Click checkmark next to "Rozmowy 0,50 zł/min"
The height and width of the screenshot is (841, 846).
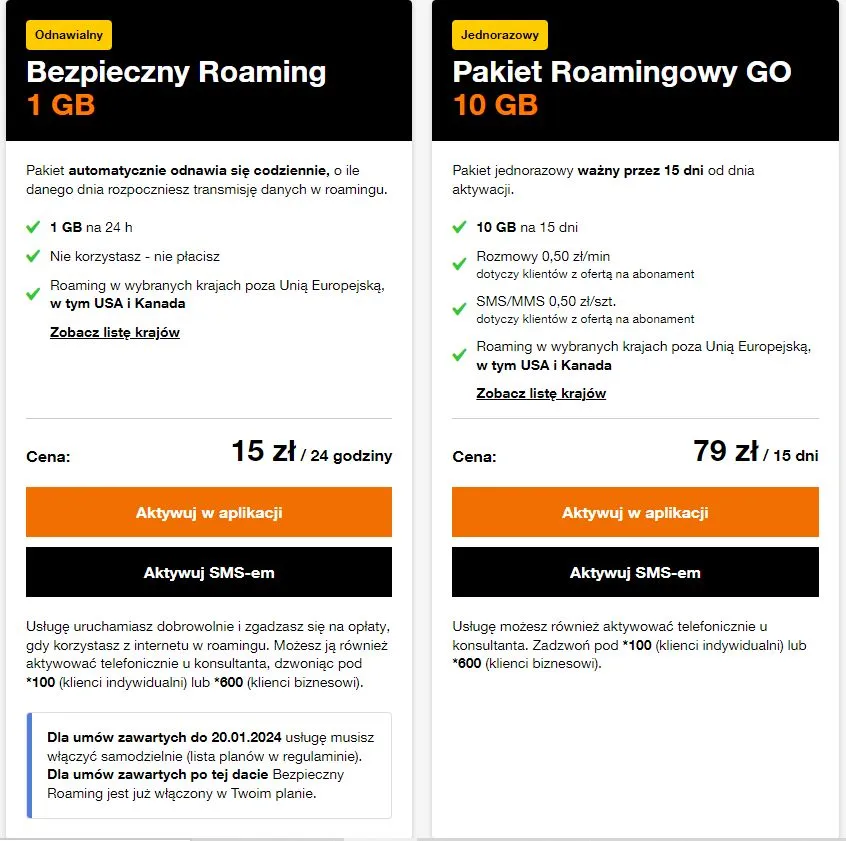click(459, 264)
